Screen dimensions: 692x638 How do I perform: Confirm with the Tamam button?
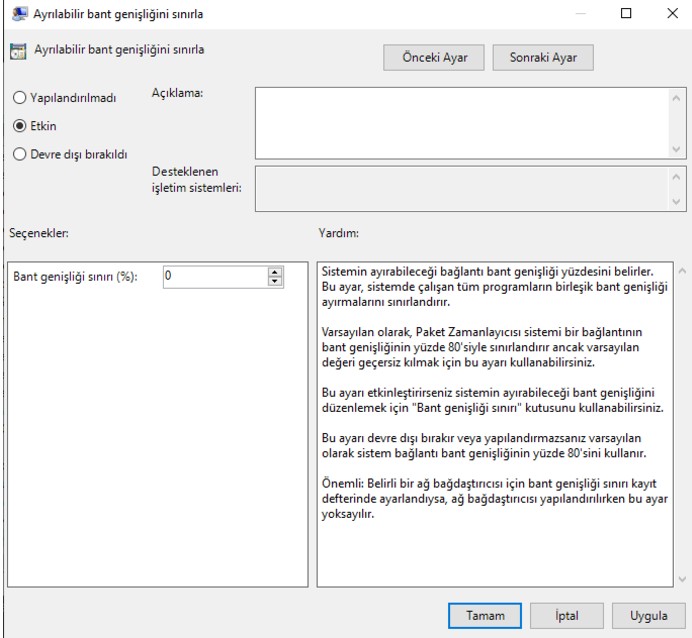click(x=485, y=615)
